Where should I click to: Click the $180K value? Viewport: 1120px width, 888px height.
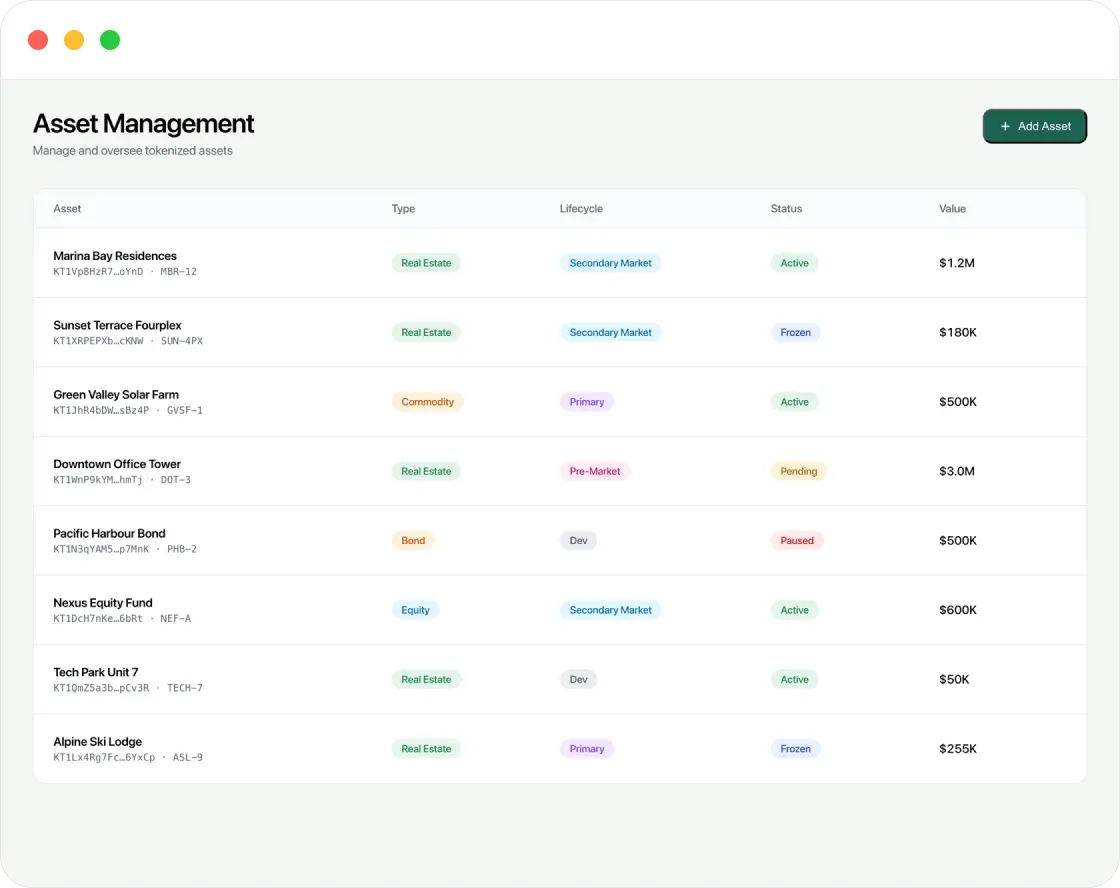[x=957, y=332]
